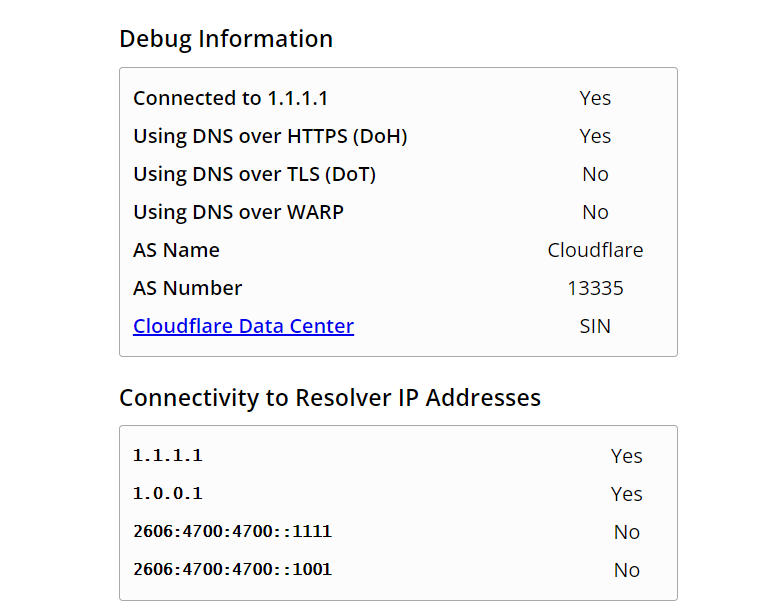Image resolution: width=766 pixels, height=607 pixels.
Task: Select the Using DNS over WARP label
Action: click(238, 212)
